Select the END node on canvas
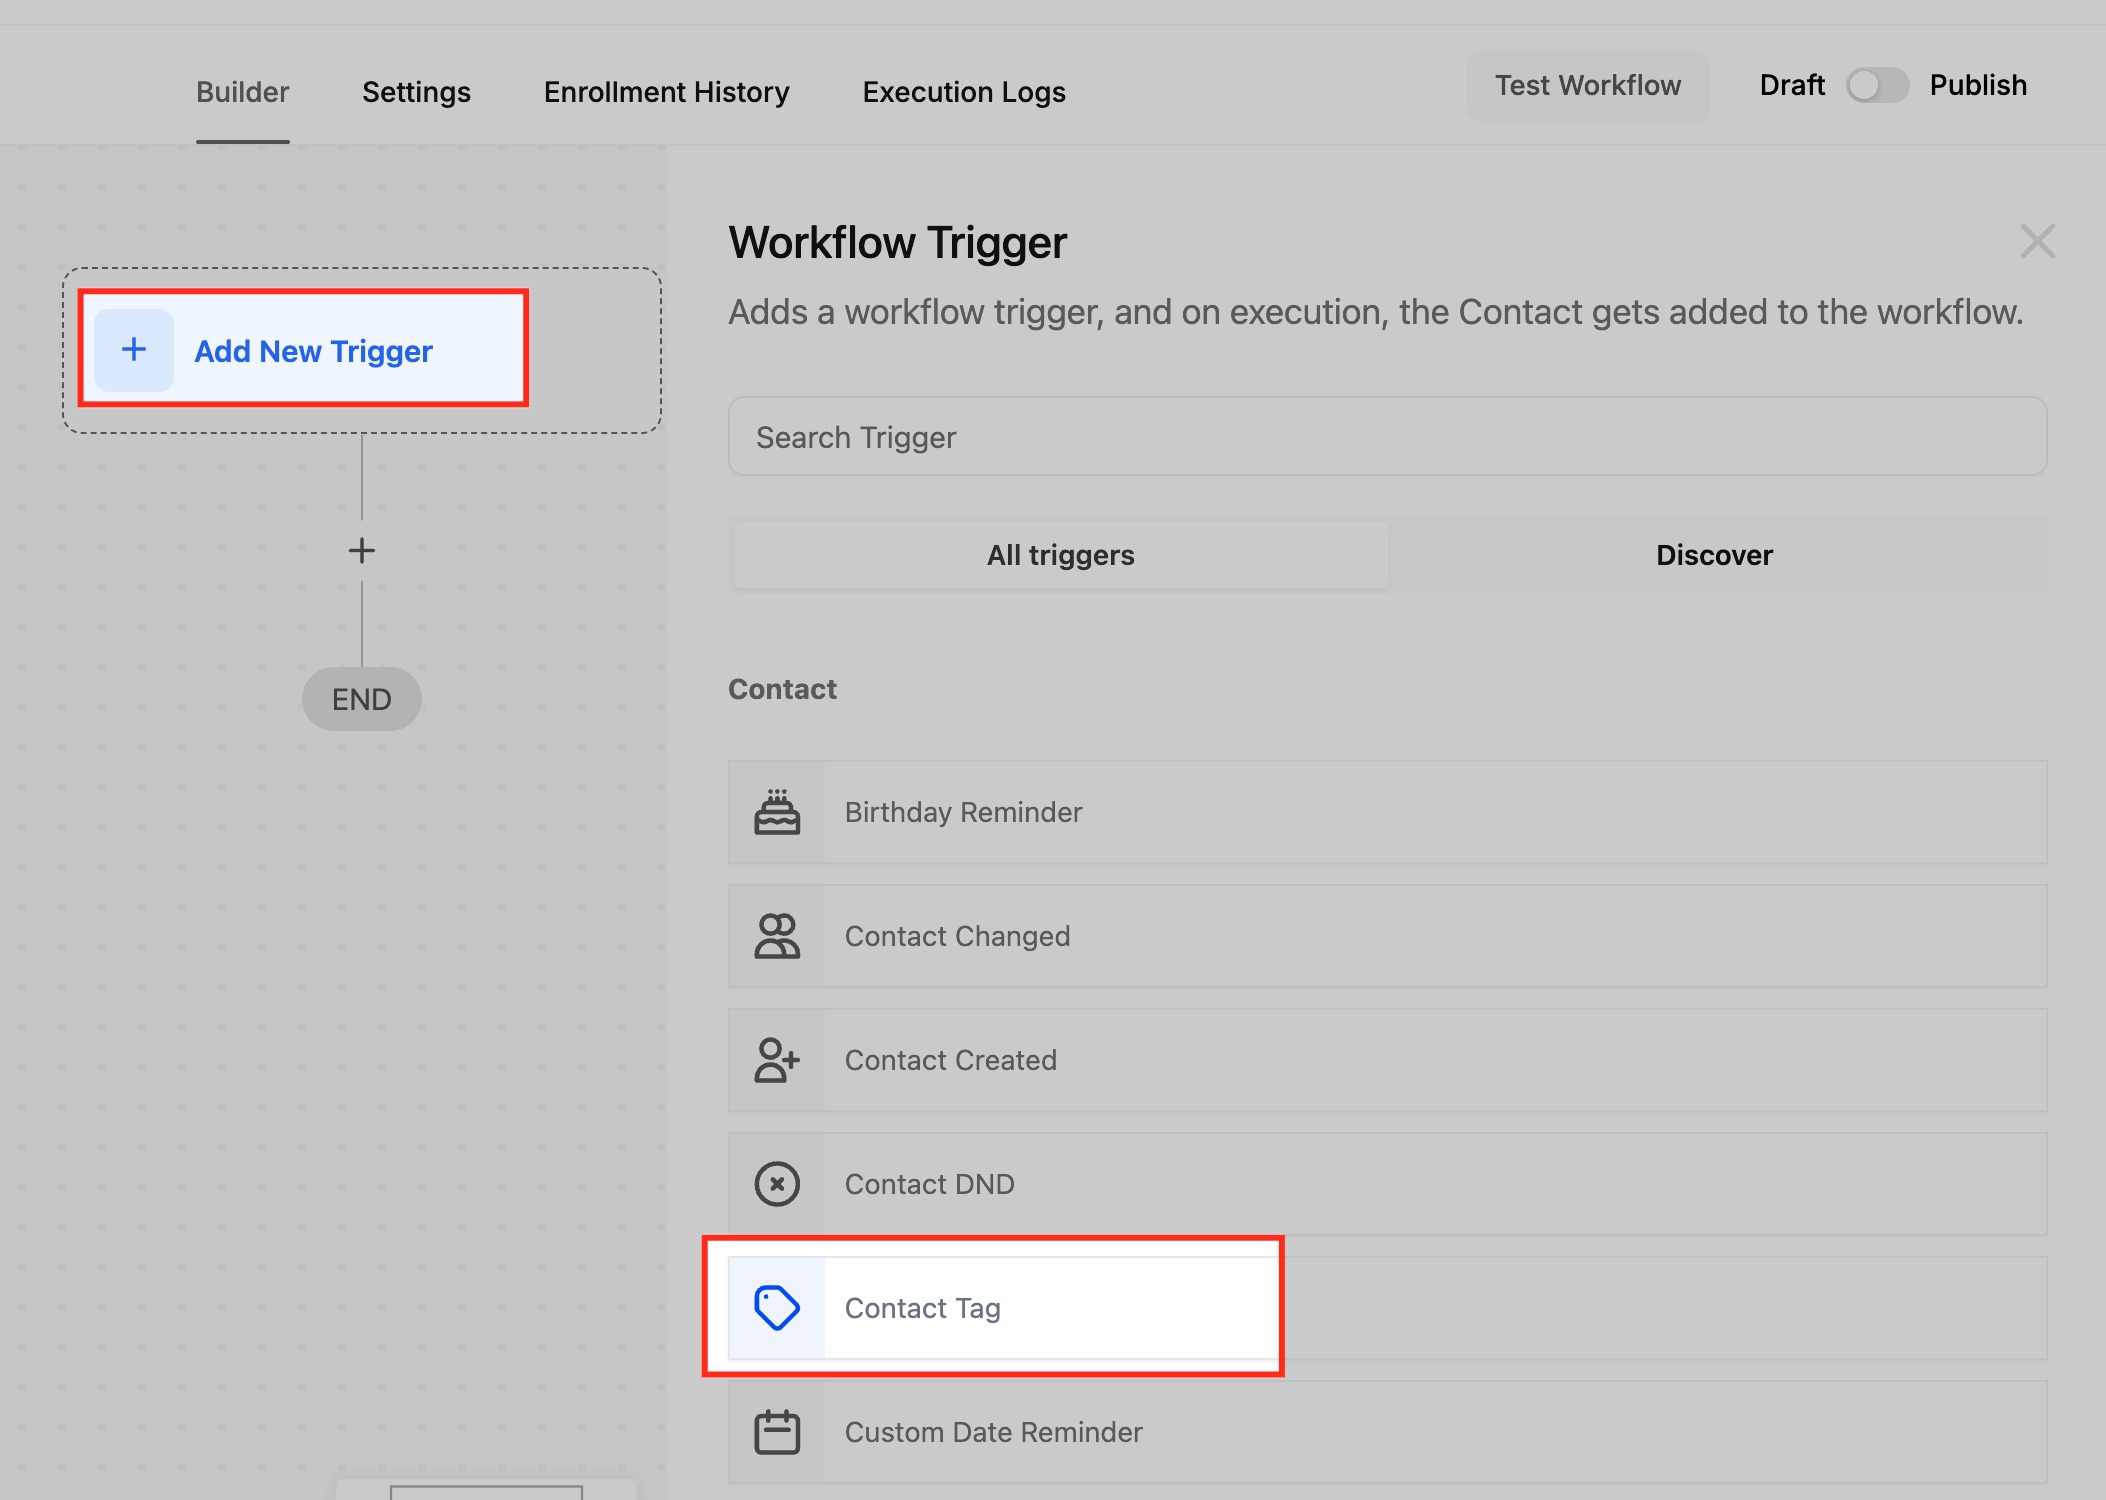 click(362, 699)
